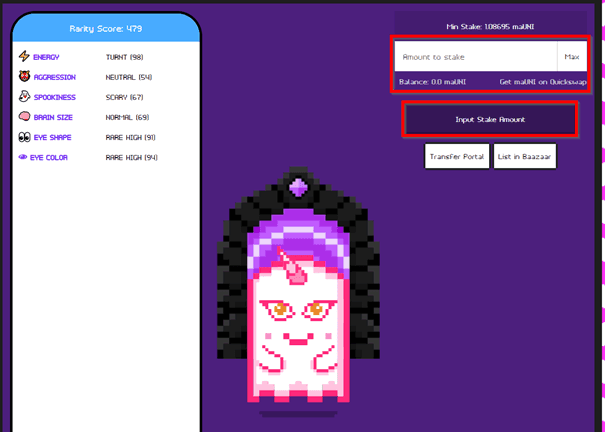Image resolution: width=605 pixels, height=432 pixels.
Task: Click the Eye Color eye icon
Action: coord(24,157)
